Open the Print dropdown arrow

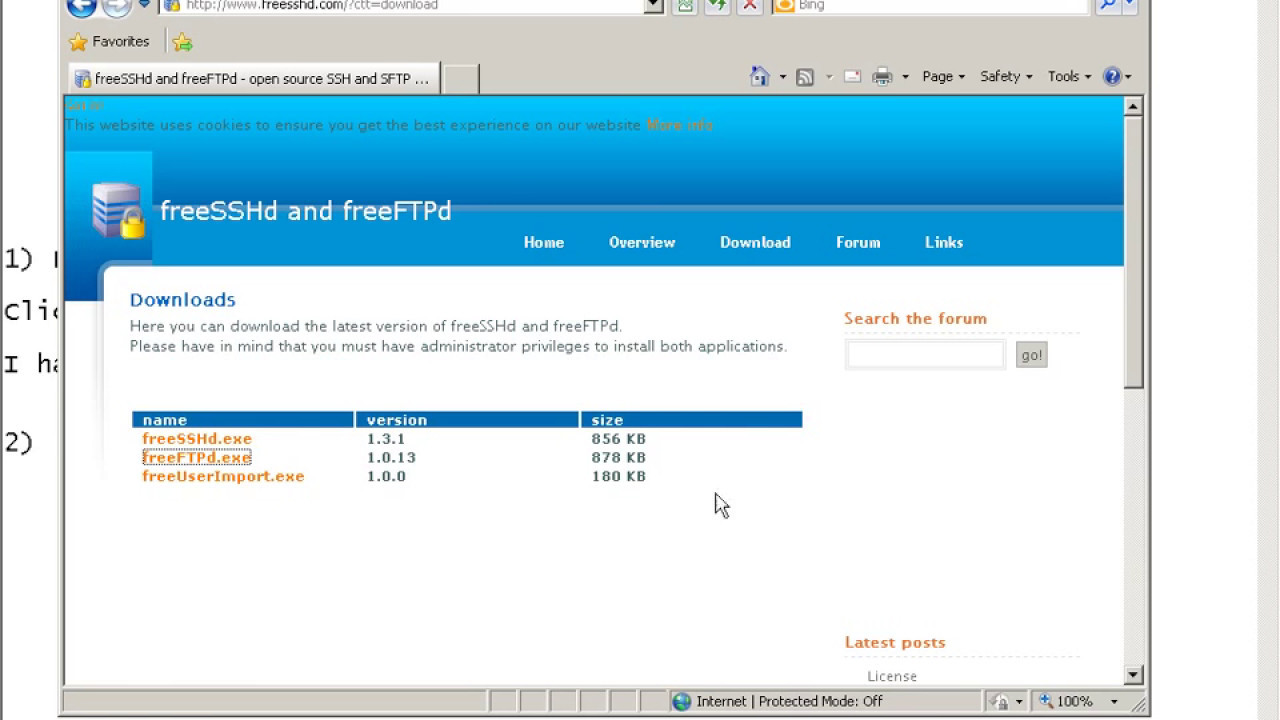point(905,77)
